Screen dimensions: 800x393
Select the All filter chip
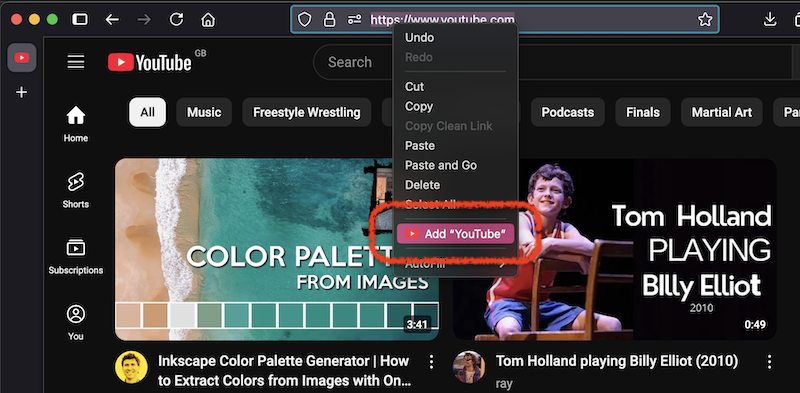tap(147, 112)
